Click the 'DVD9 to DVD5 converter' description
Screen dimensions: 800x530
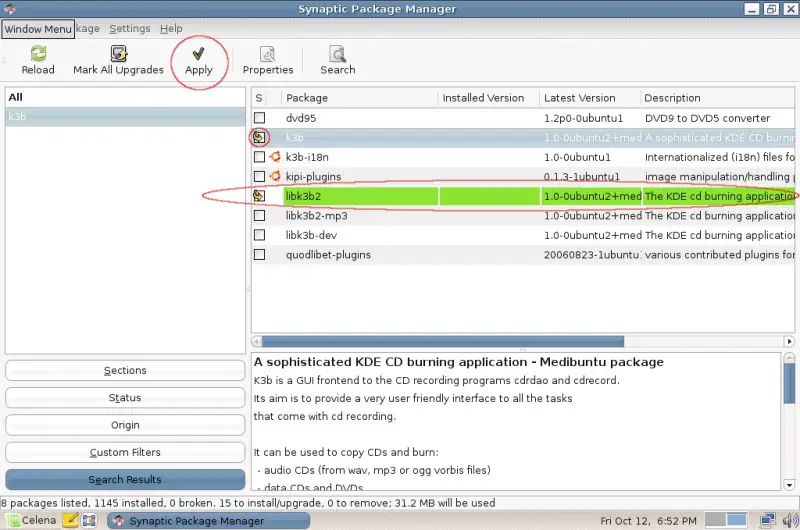(707, 118)
